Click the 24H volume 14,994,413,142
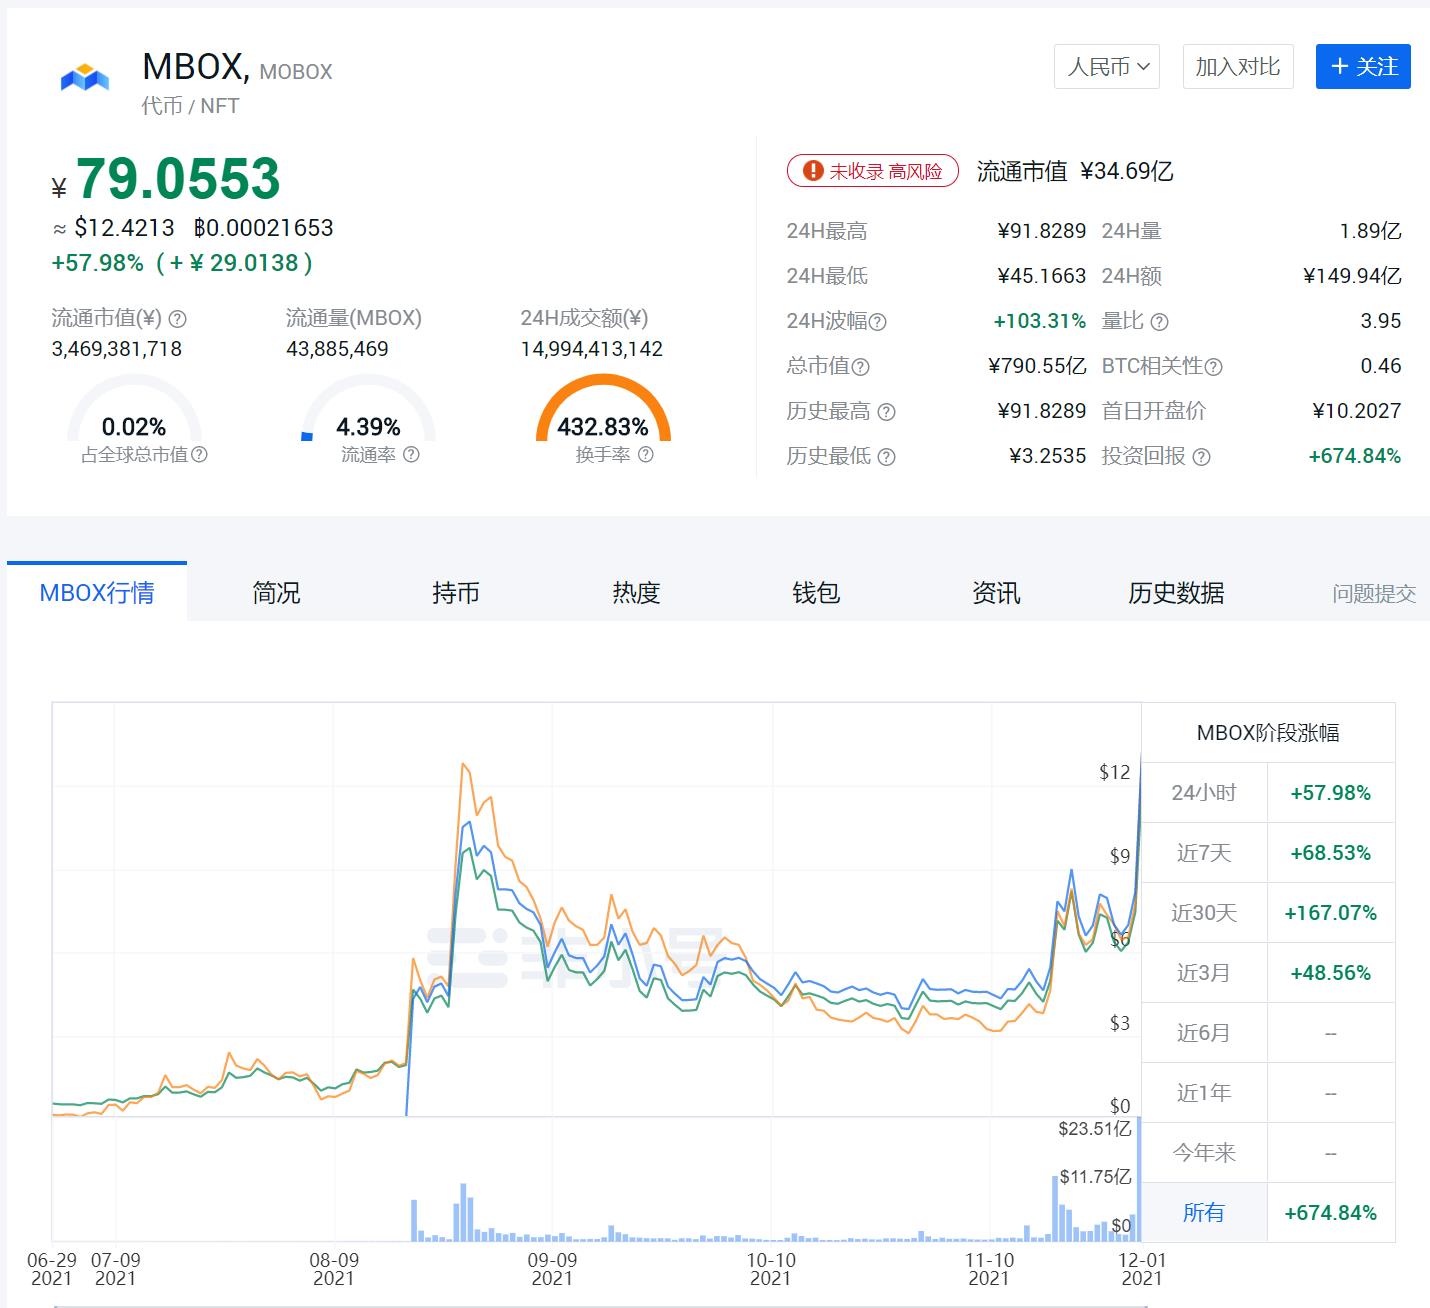 pyautogui.click(x=592, y=349)
